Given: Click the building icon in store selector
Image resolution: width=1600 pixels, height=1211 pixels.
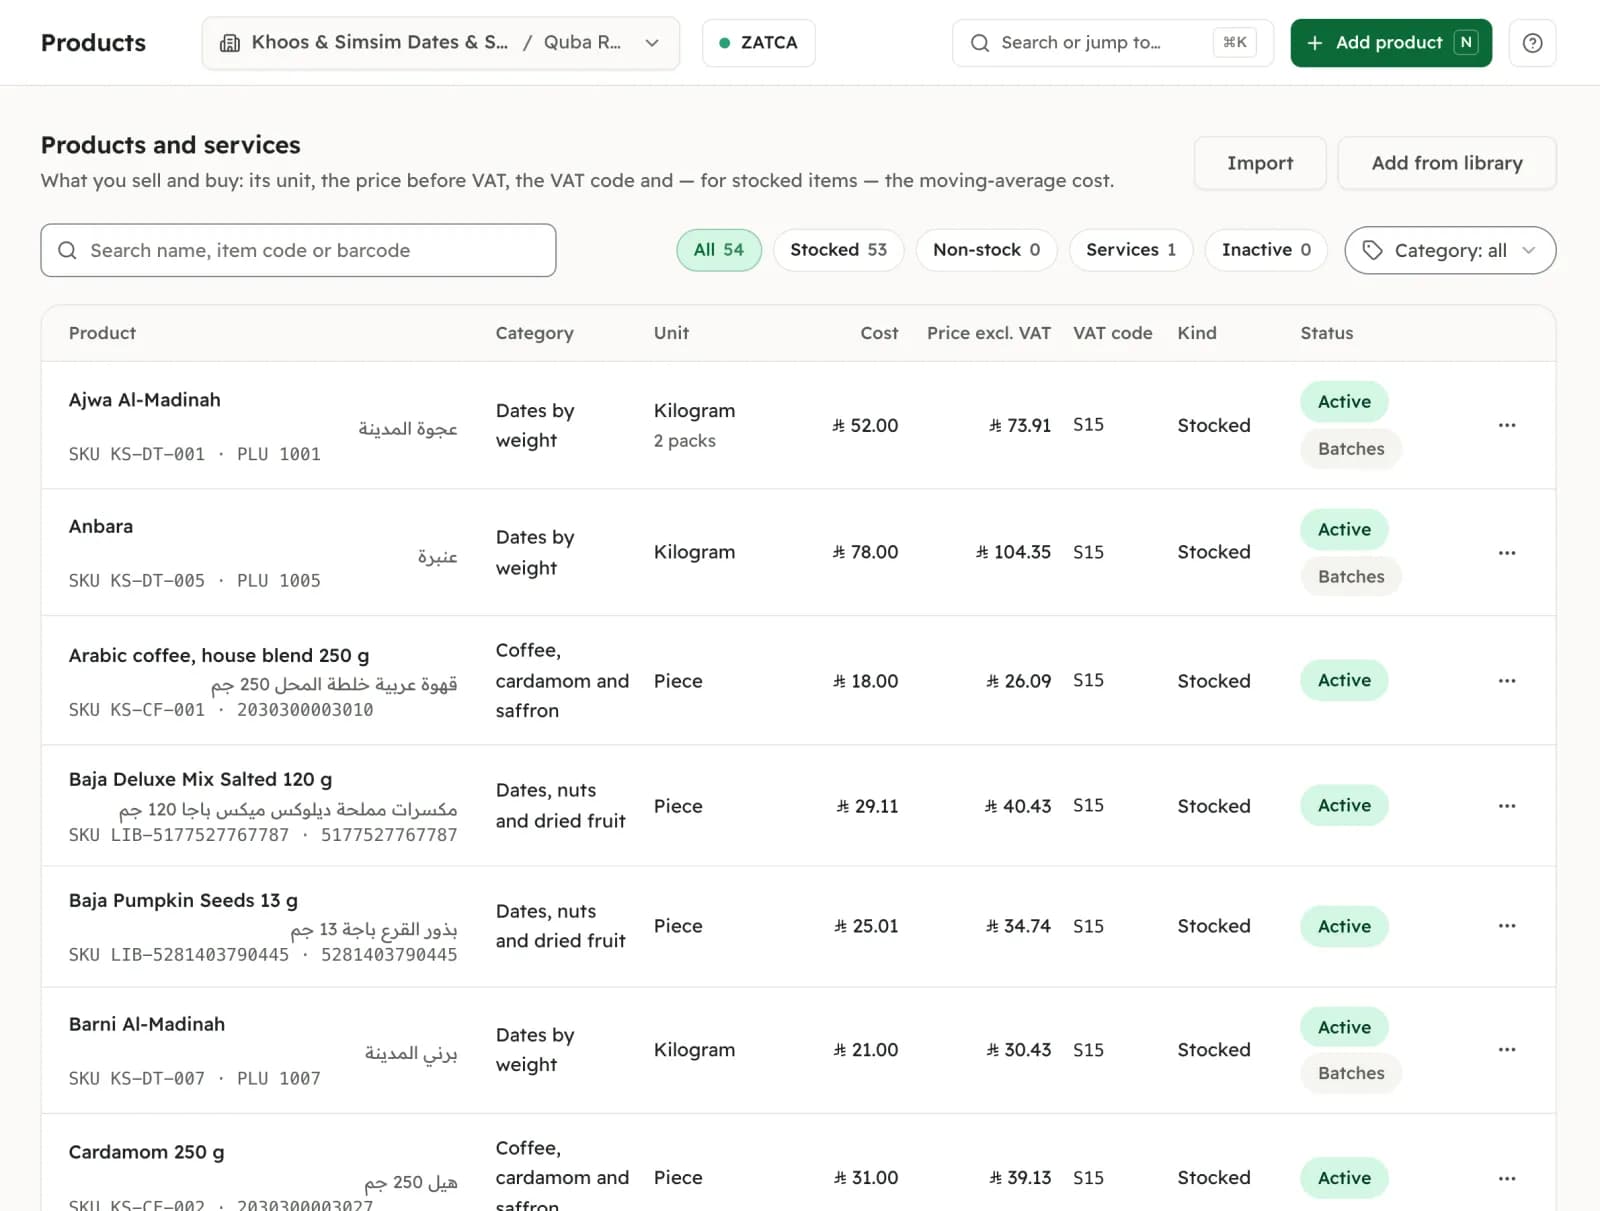Looking at the screenshot, I should pos(230,43).
